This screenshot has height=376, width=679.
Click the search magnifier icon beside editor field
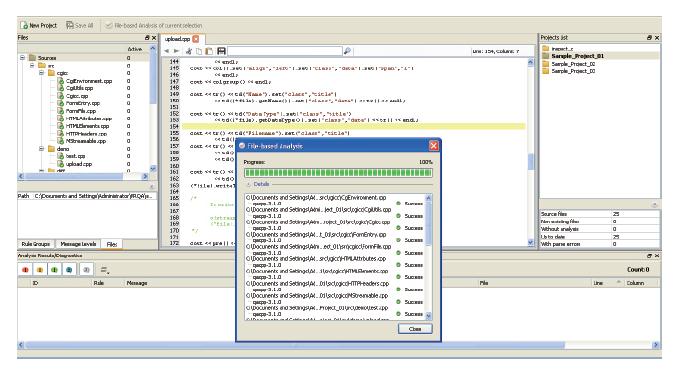(x=347, y=51)
